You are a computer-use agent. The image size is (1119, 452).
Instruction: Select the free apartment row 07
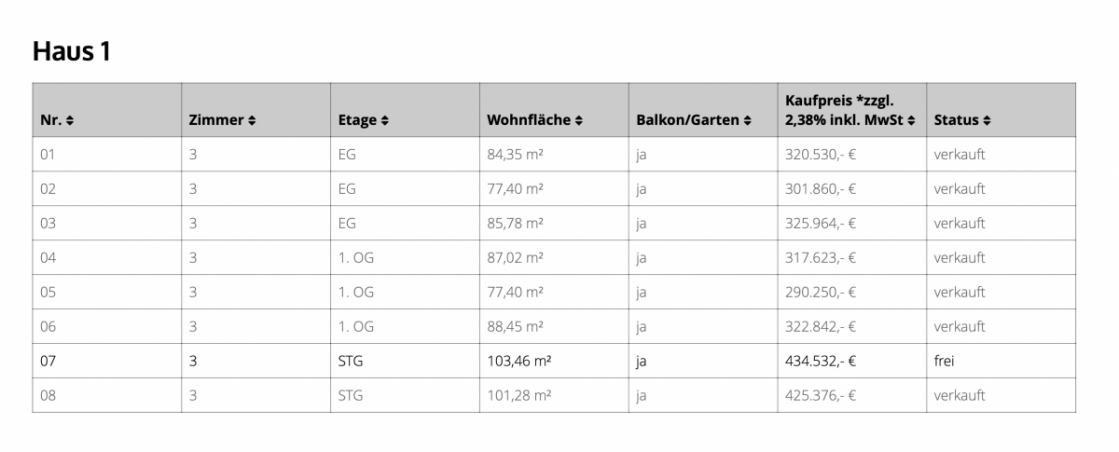click(48, 361)
